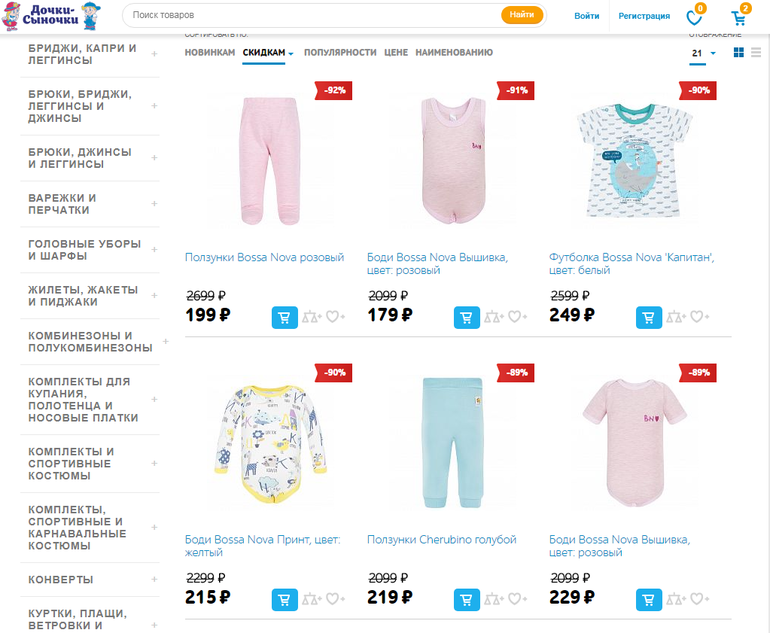The image size is (770, 633).
Task: Switch to list view display icon
Action: [756, 52]
